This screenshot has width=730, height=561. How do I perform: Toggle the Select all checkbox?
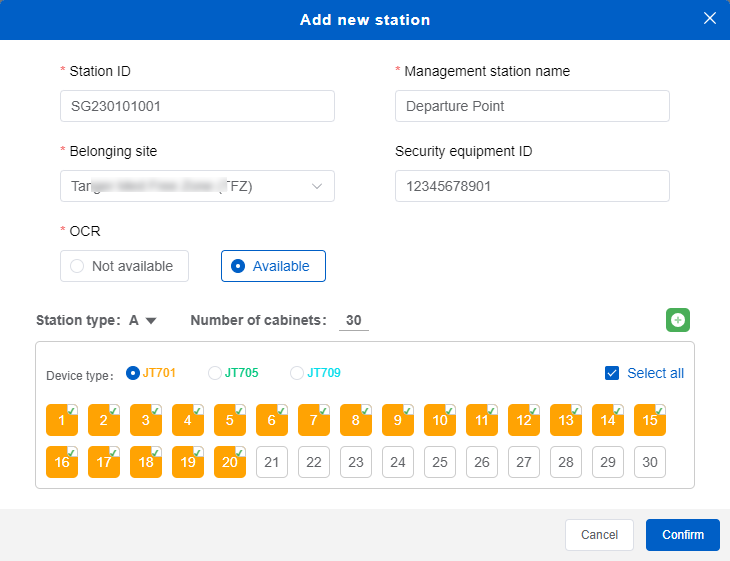coord(612,373)
